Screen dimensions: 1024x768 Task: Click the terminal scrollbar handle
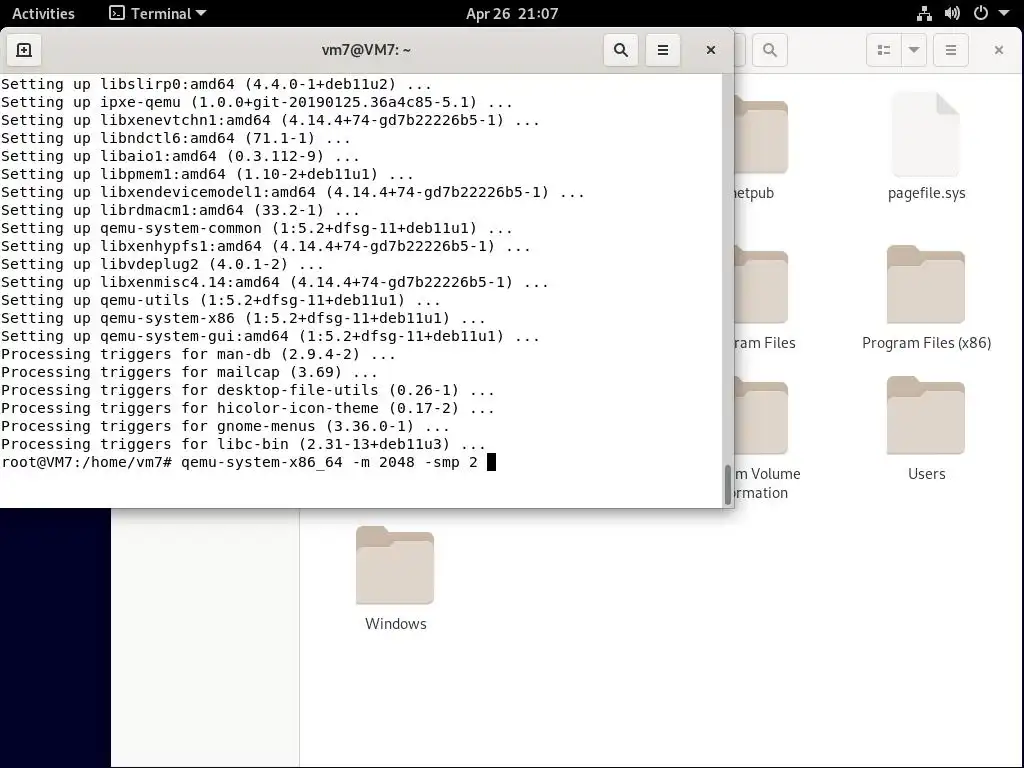point(728,484)
